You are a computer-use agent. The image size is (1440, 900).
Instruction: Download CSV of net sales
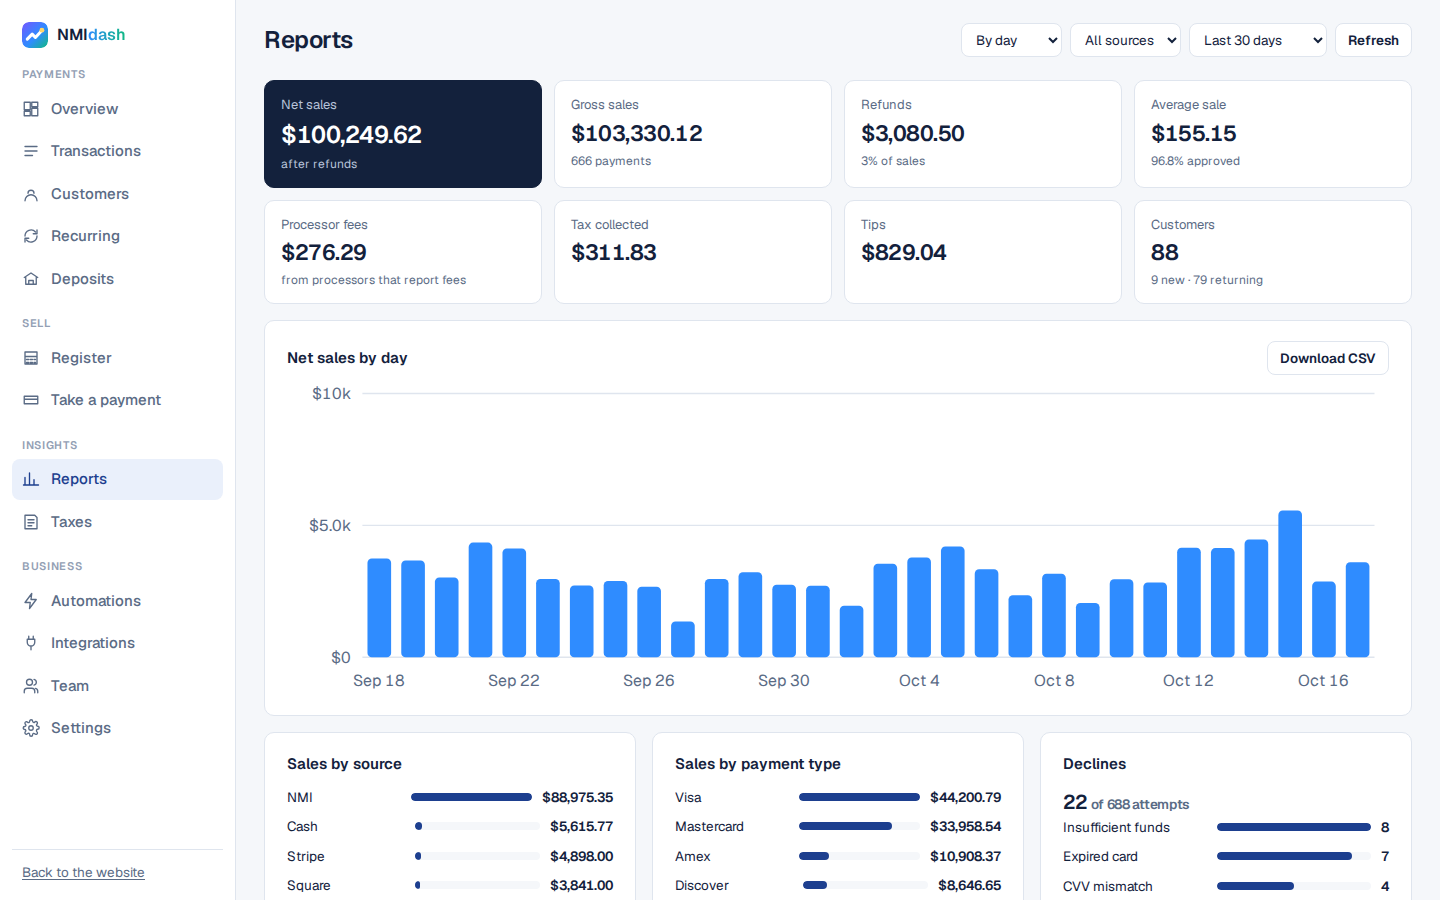(1327, 358)
